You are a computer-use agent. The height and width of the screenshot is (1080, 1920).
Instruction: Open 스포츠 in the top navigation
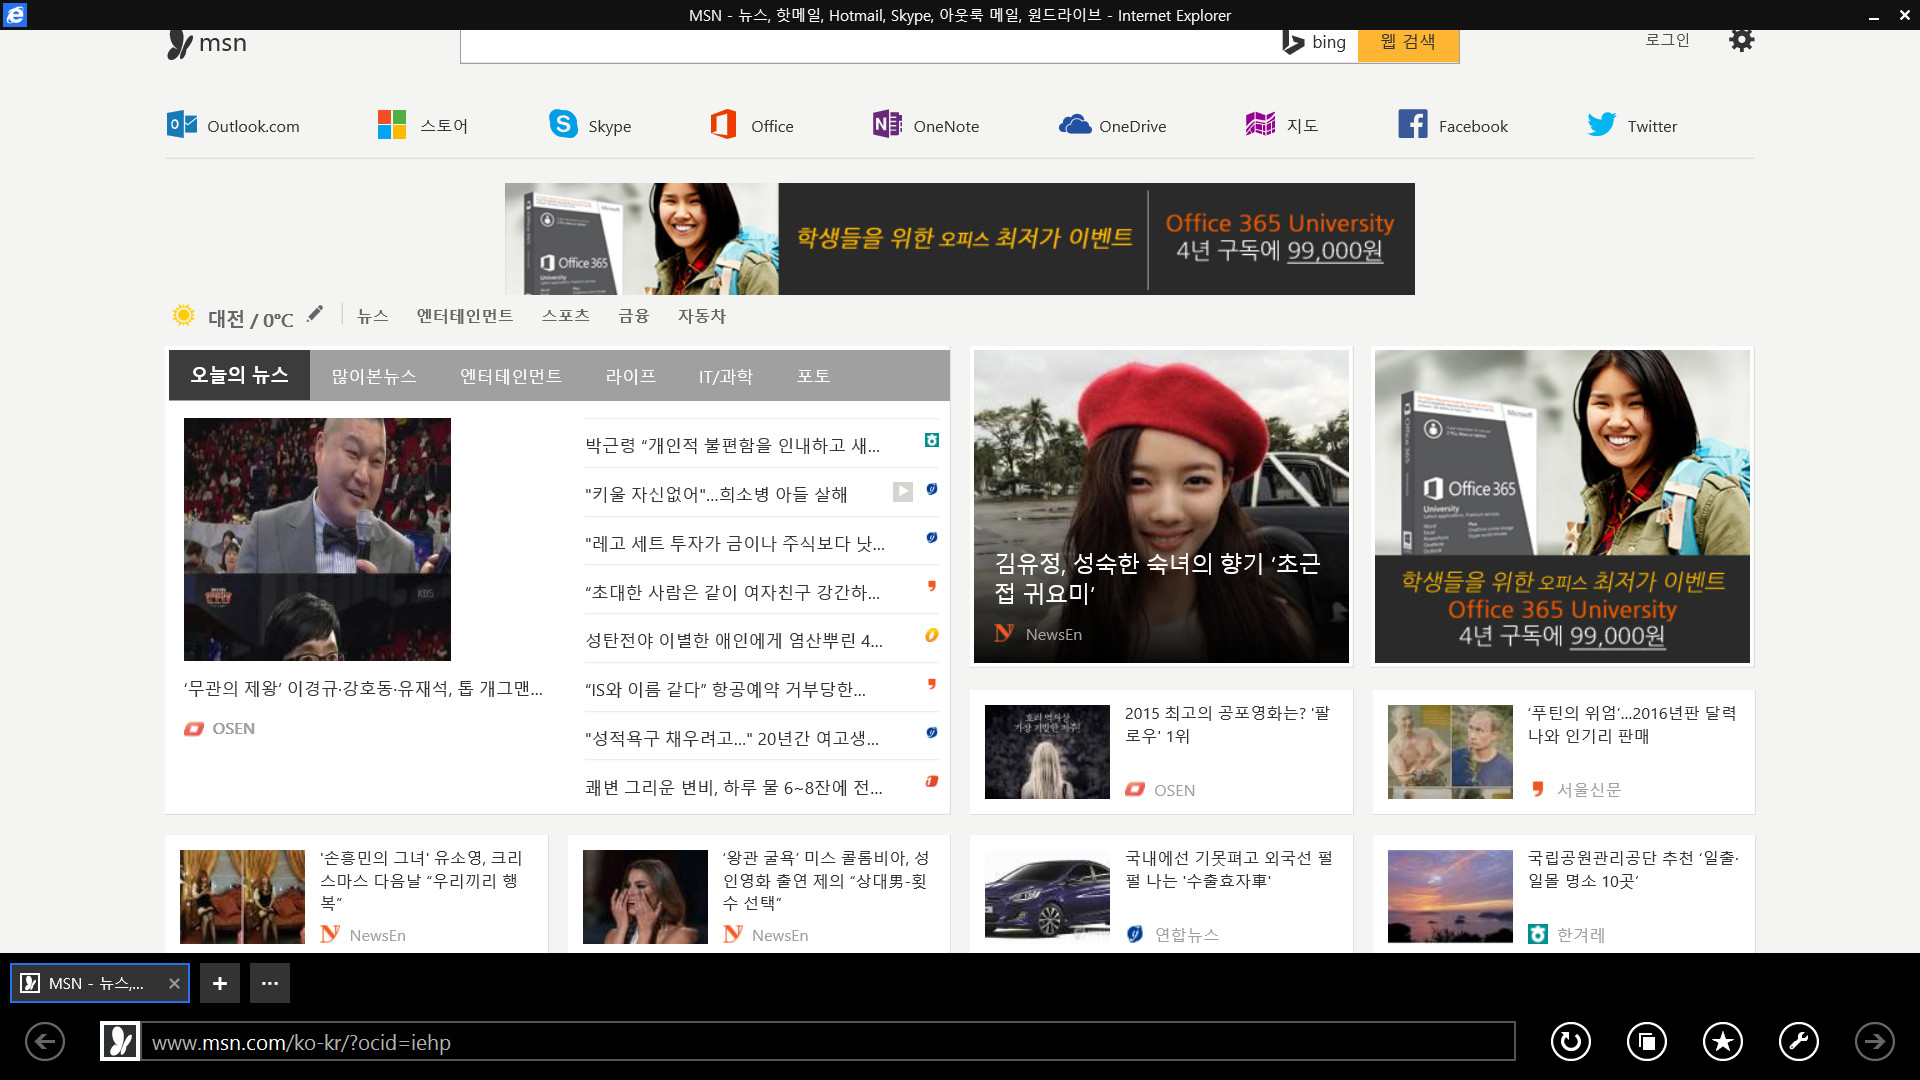(566, 316)
